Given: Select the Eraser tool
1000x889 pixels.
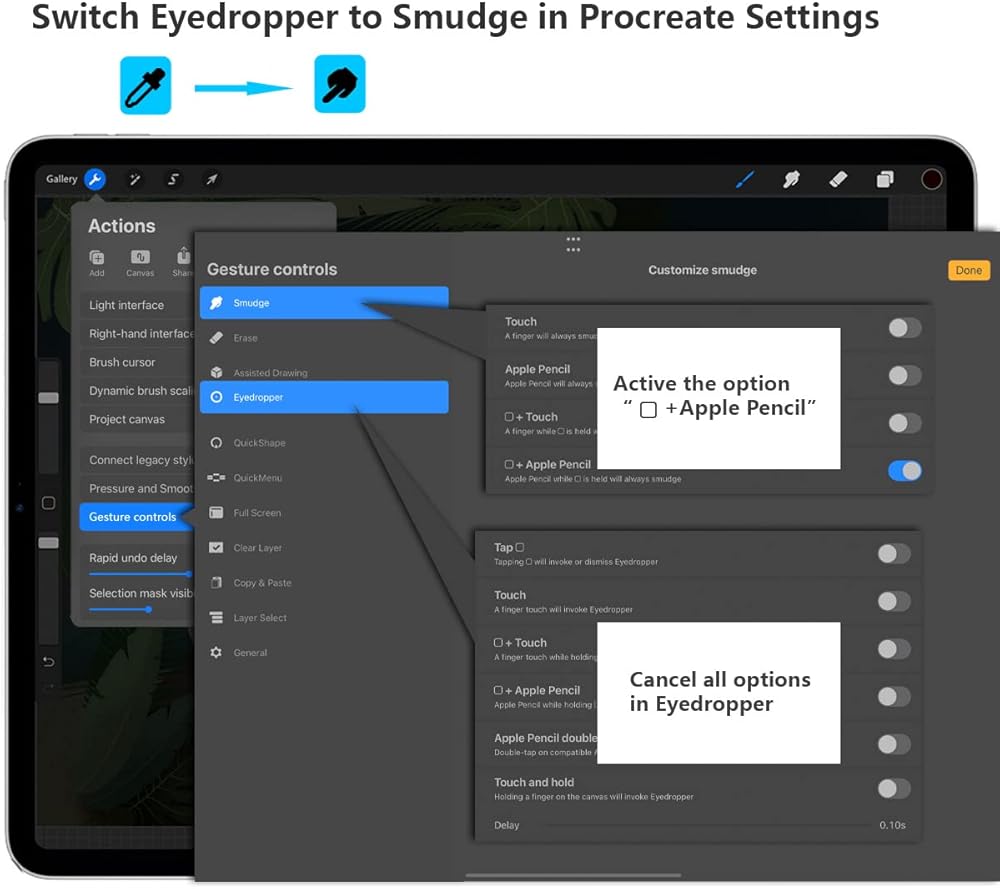Looking at the screenshot, I should 838,179.
